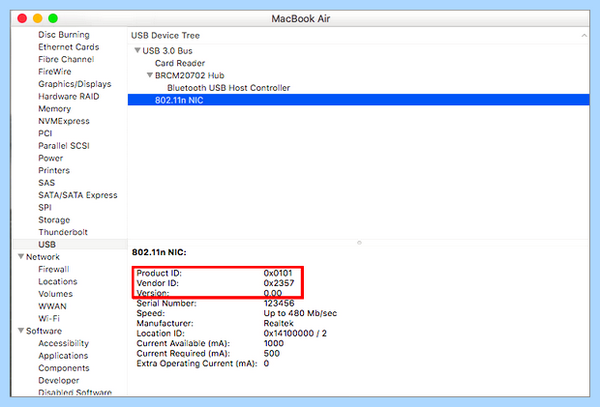
Task: Select Card Reader in device tree
Action: [180, 63]
